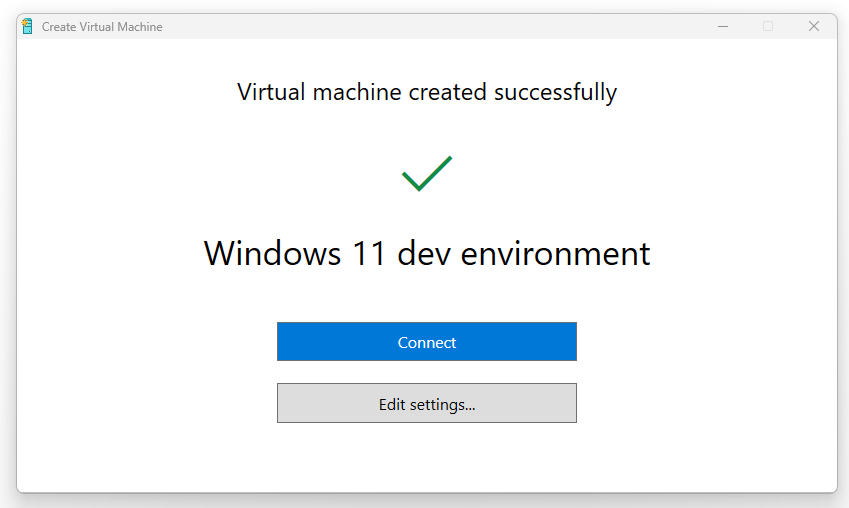Open Edit settings for the VM
Viewport: 849px width, 508px height.
(427, 403)
